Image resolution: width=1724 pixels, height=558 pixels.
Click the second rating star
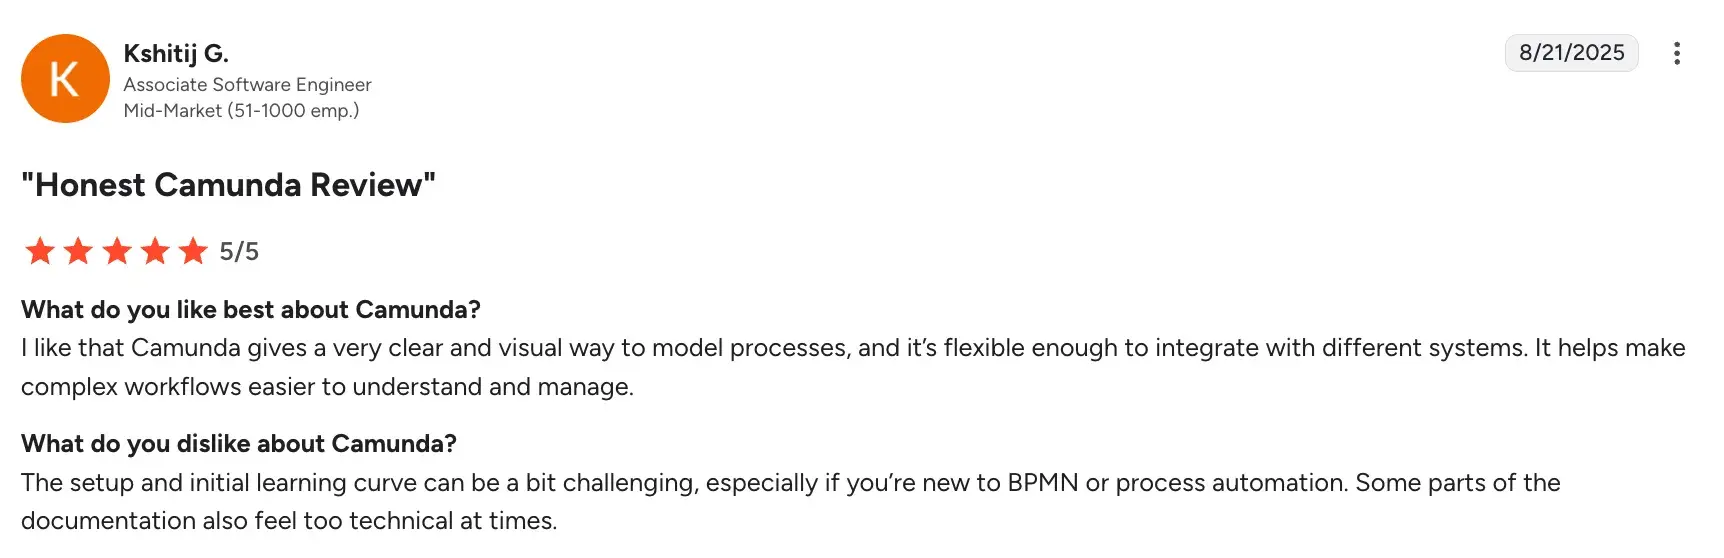pos(78,251)
